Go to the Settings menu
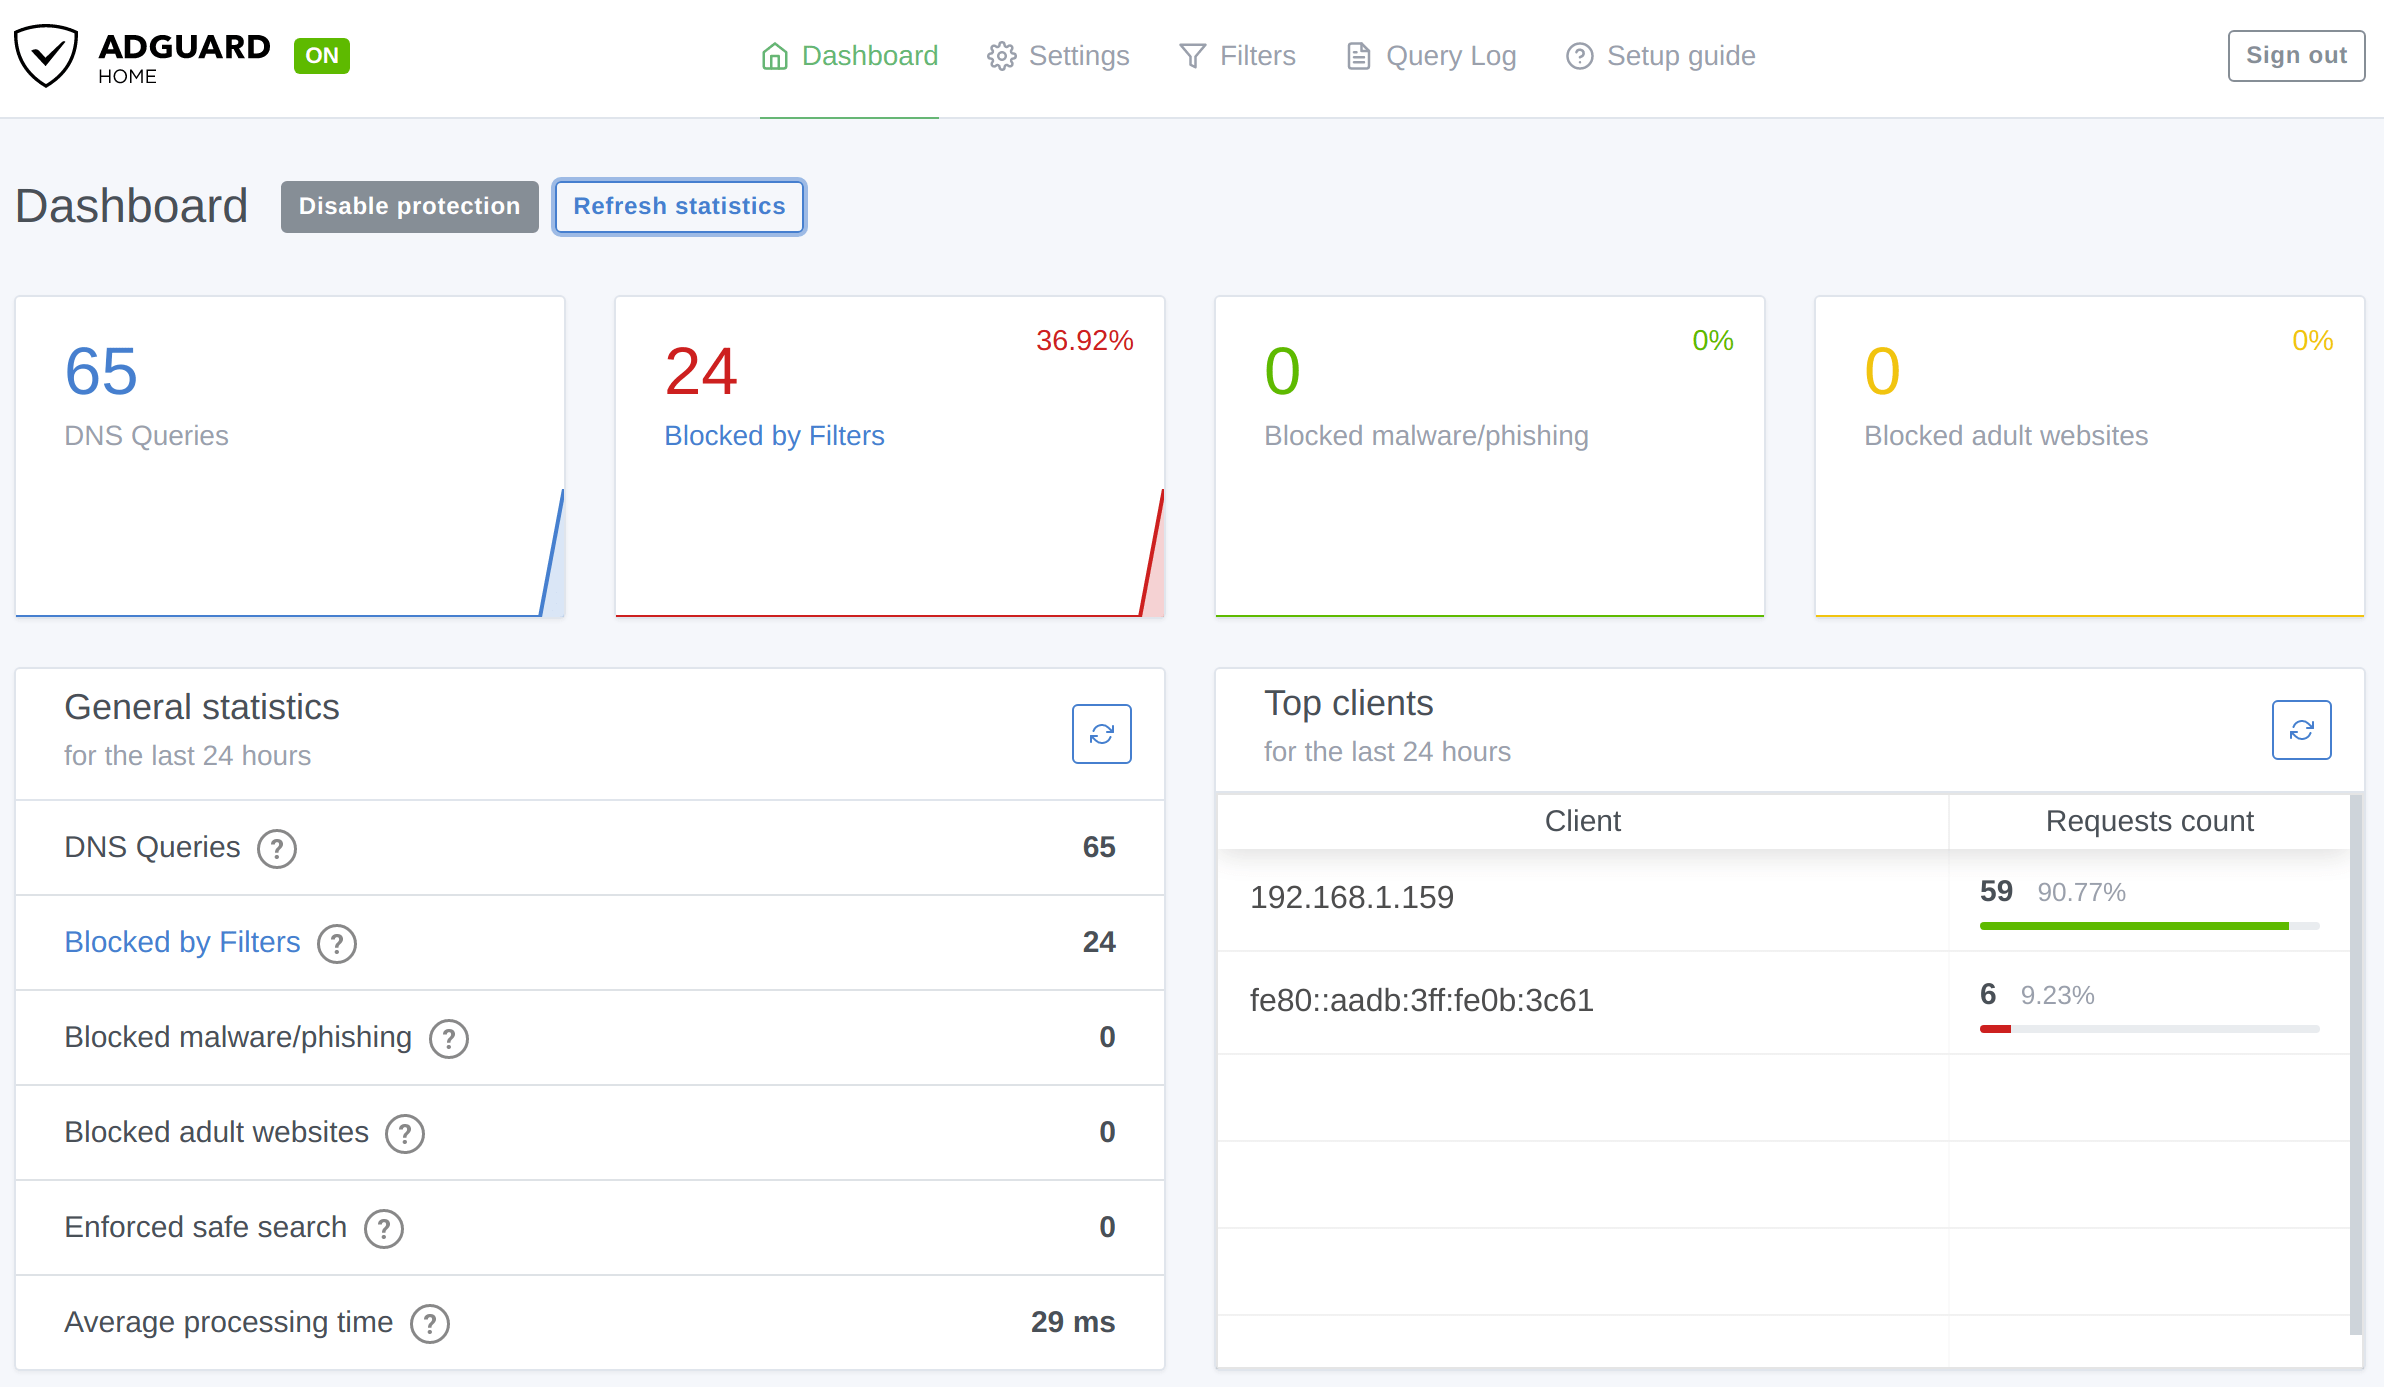2384x1387 pixels. tap(1058, 56)
